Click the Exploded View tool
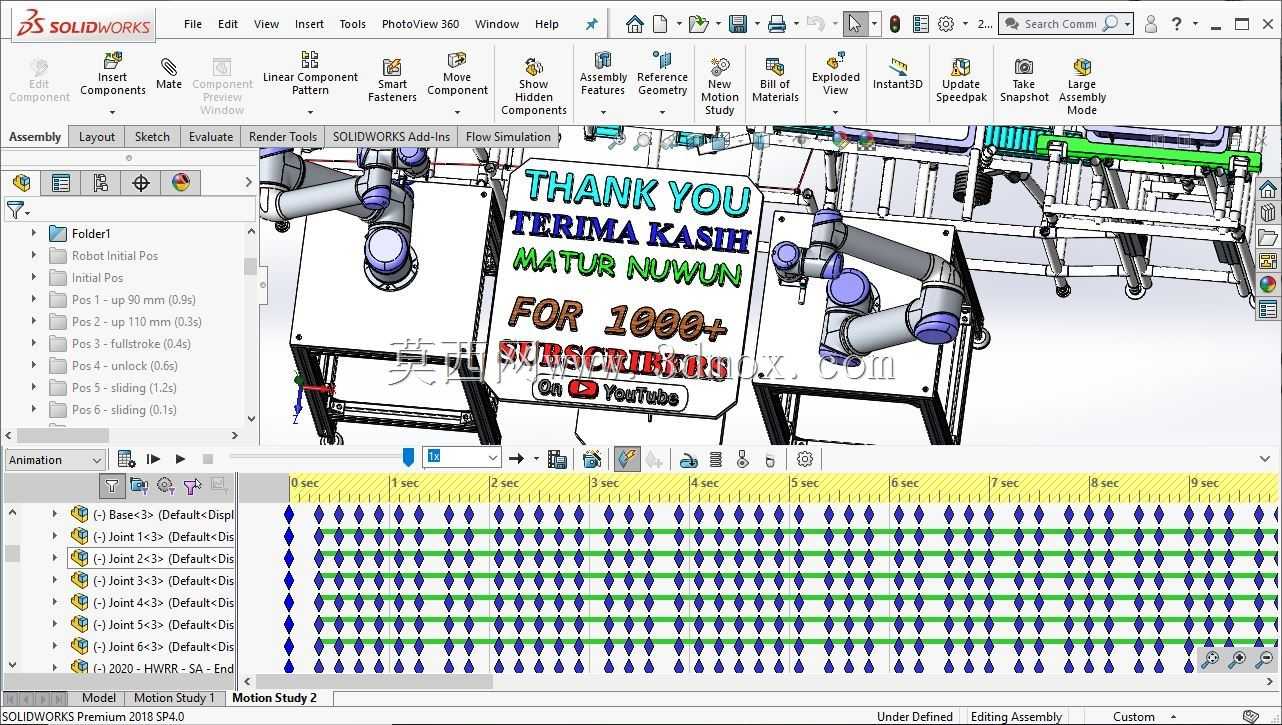The width and height of the screenshot is (1282, 725). pos(836,73)
